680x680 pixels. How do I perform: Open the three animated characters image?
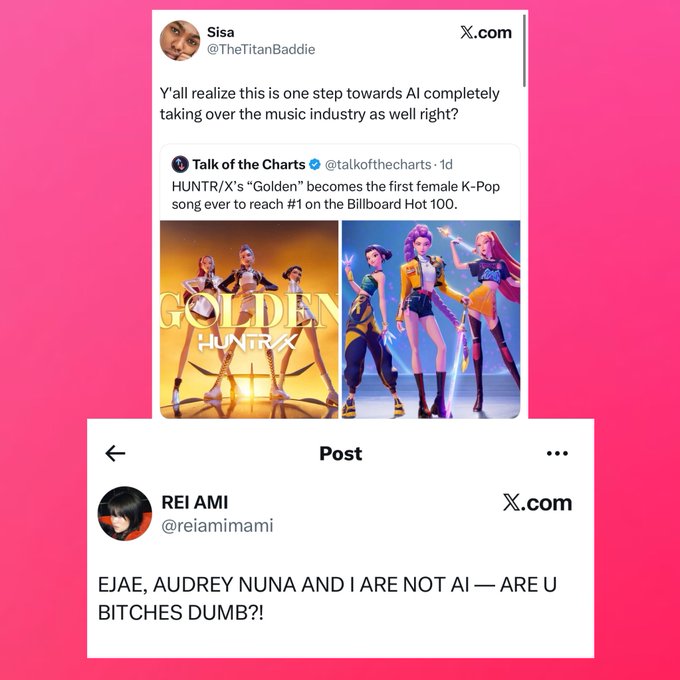tap(431, 320)
